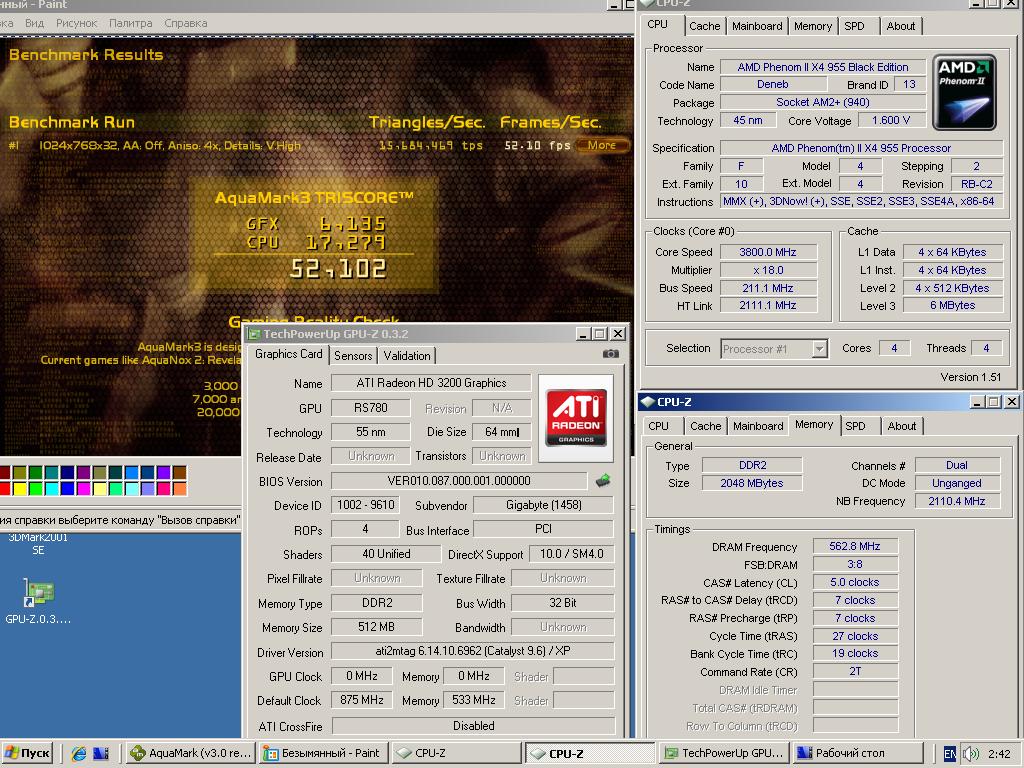1024x768 pixels.
Task: Open the Пуск start button
Action: 27,753
